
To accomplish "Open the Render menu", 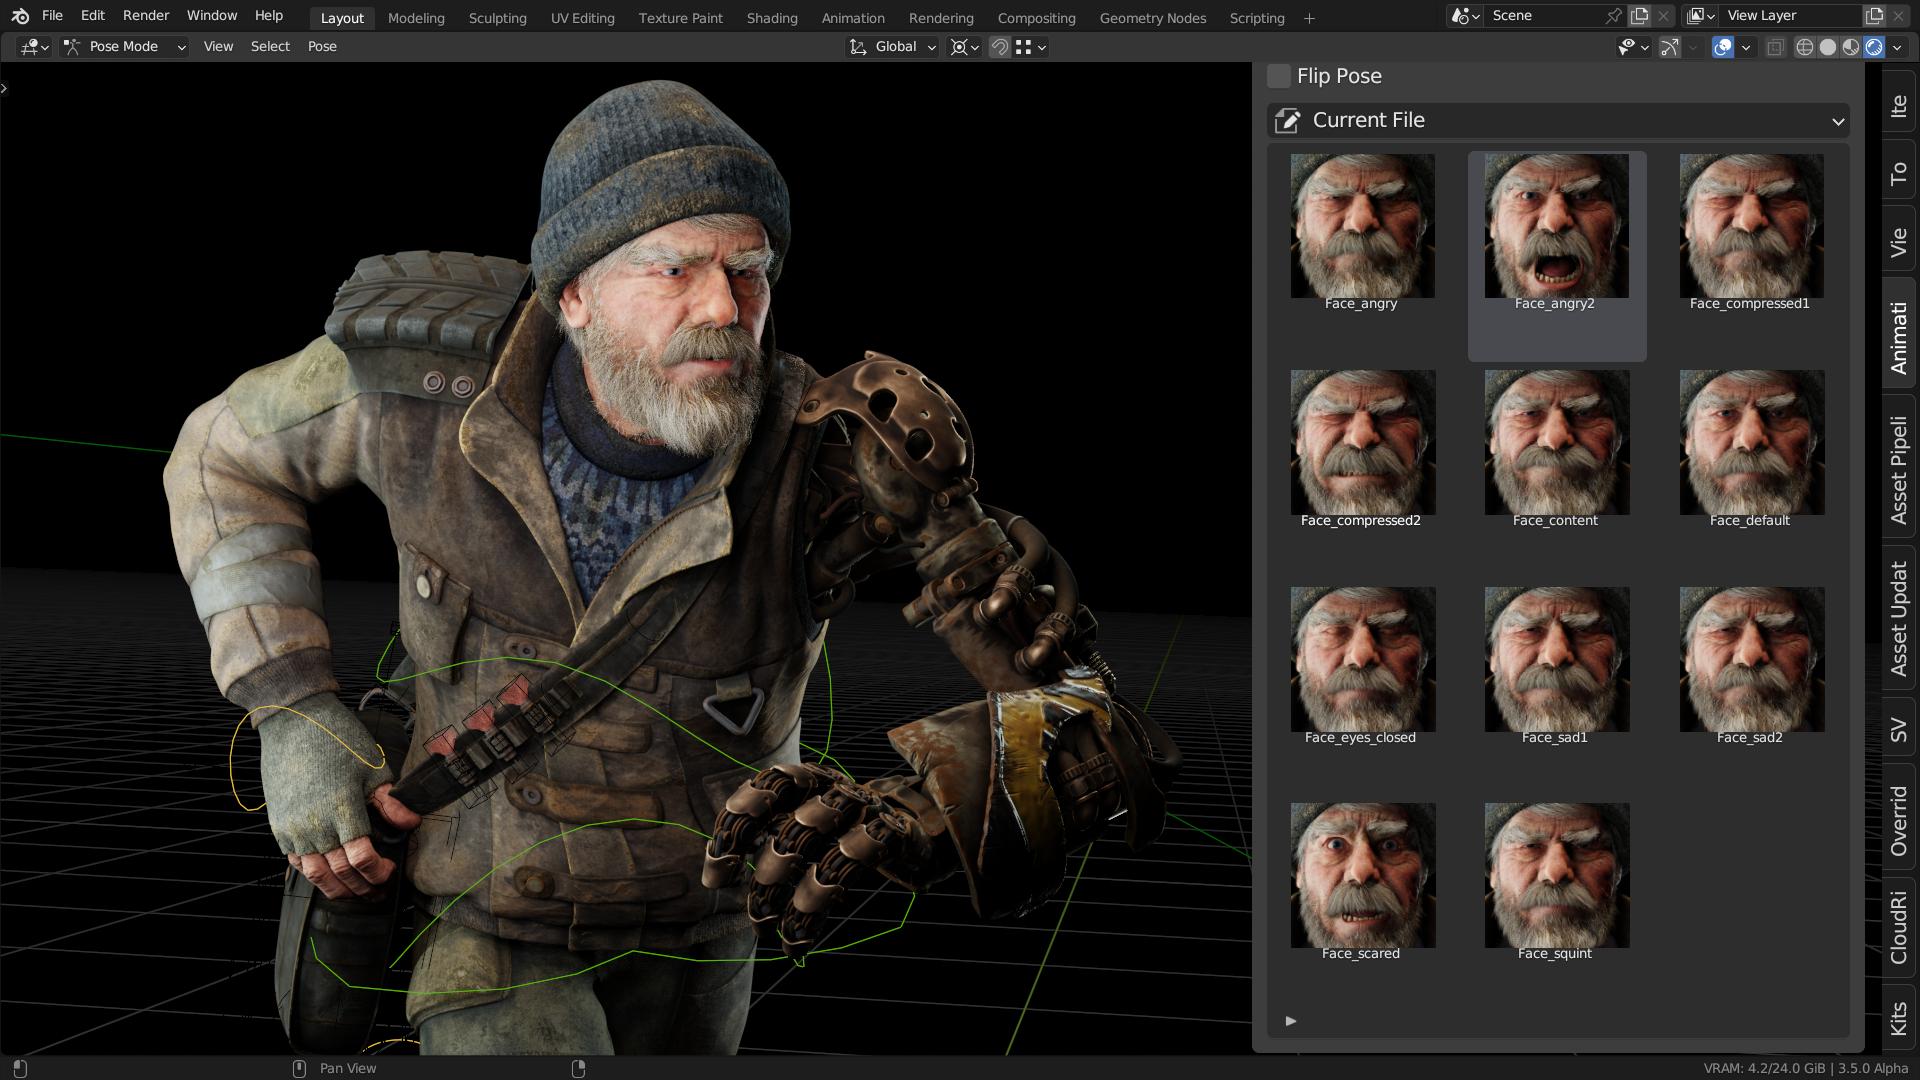I will point(145,16).
